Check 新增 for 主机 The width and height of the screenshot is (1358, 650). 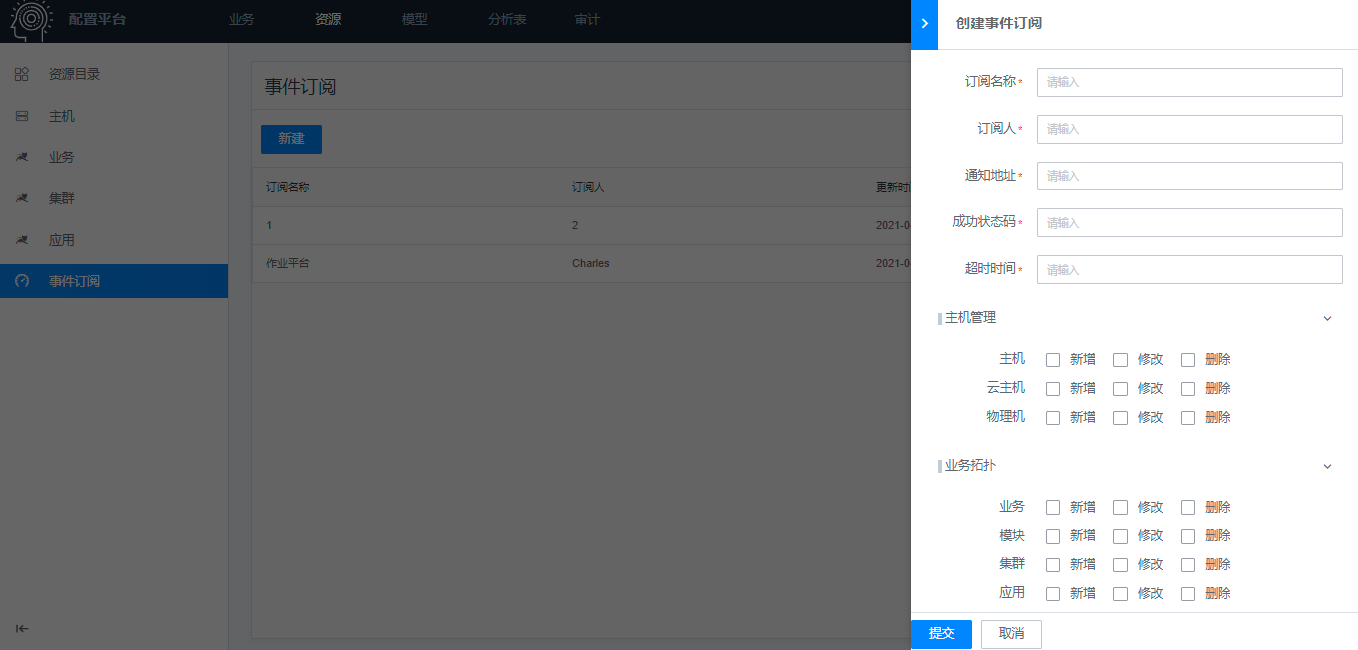click(1053, 360)
